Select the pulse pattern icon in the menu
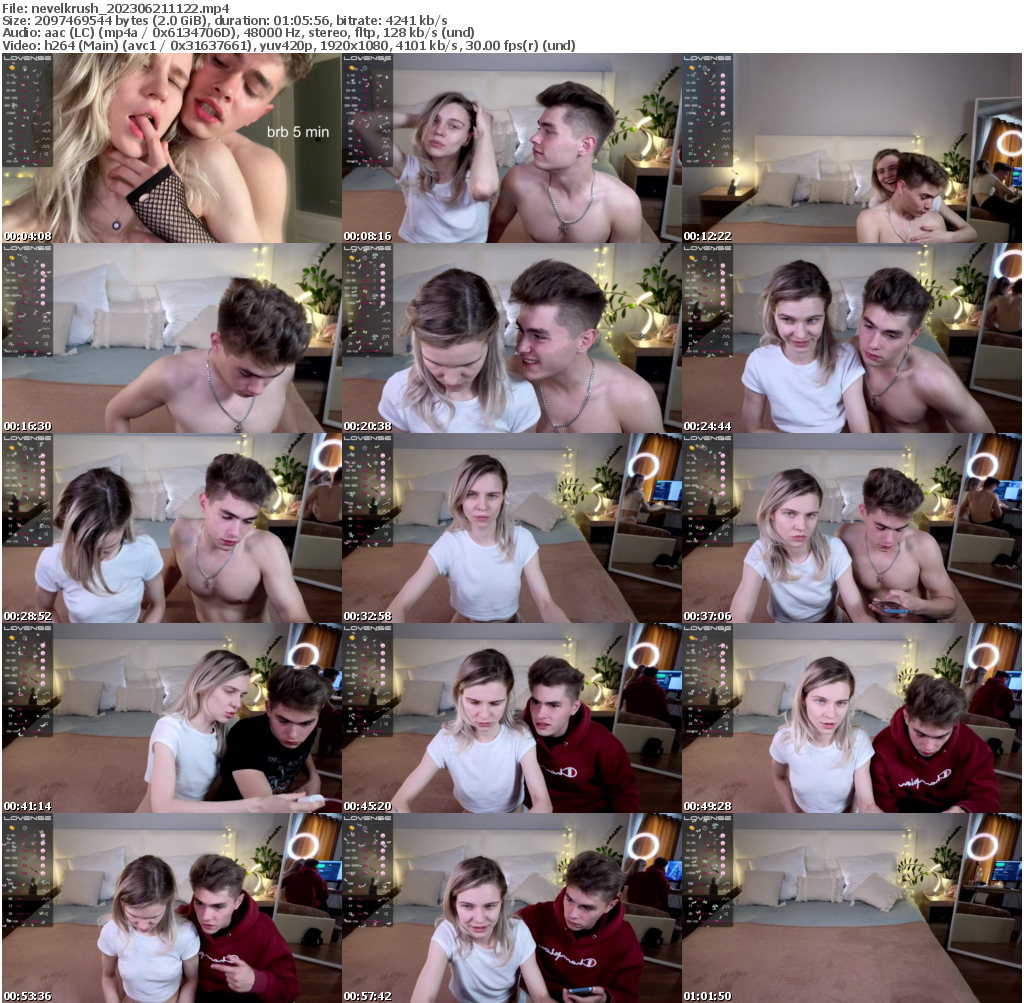This screenshot has width=1024, height=1003. [47, 146]
